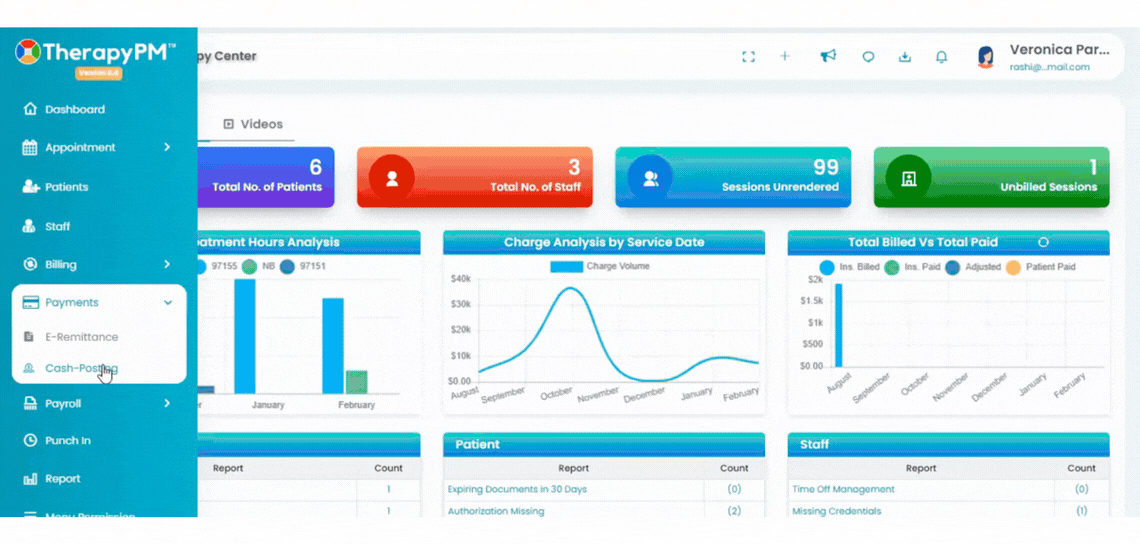Open Expiring Documents in 30 Days report
This screenshot has height=544, width=1140.
click(x=517, y=489)
